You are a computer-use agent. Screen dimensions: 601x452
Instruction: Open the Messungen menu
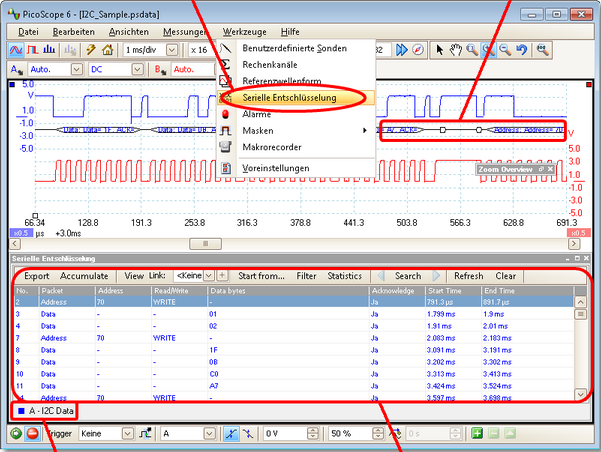[185, 32]
